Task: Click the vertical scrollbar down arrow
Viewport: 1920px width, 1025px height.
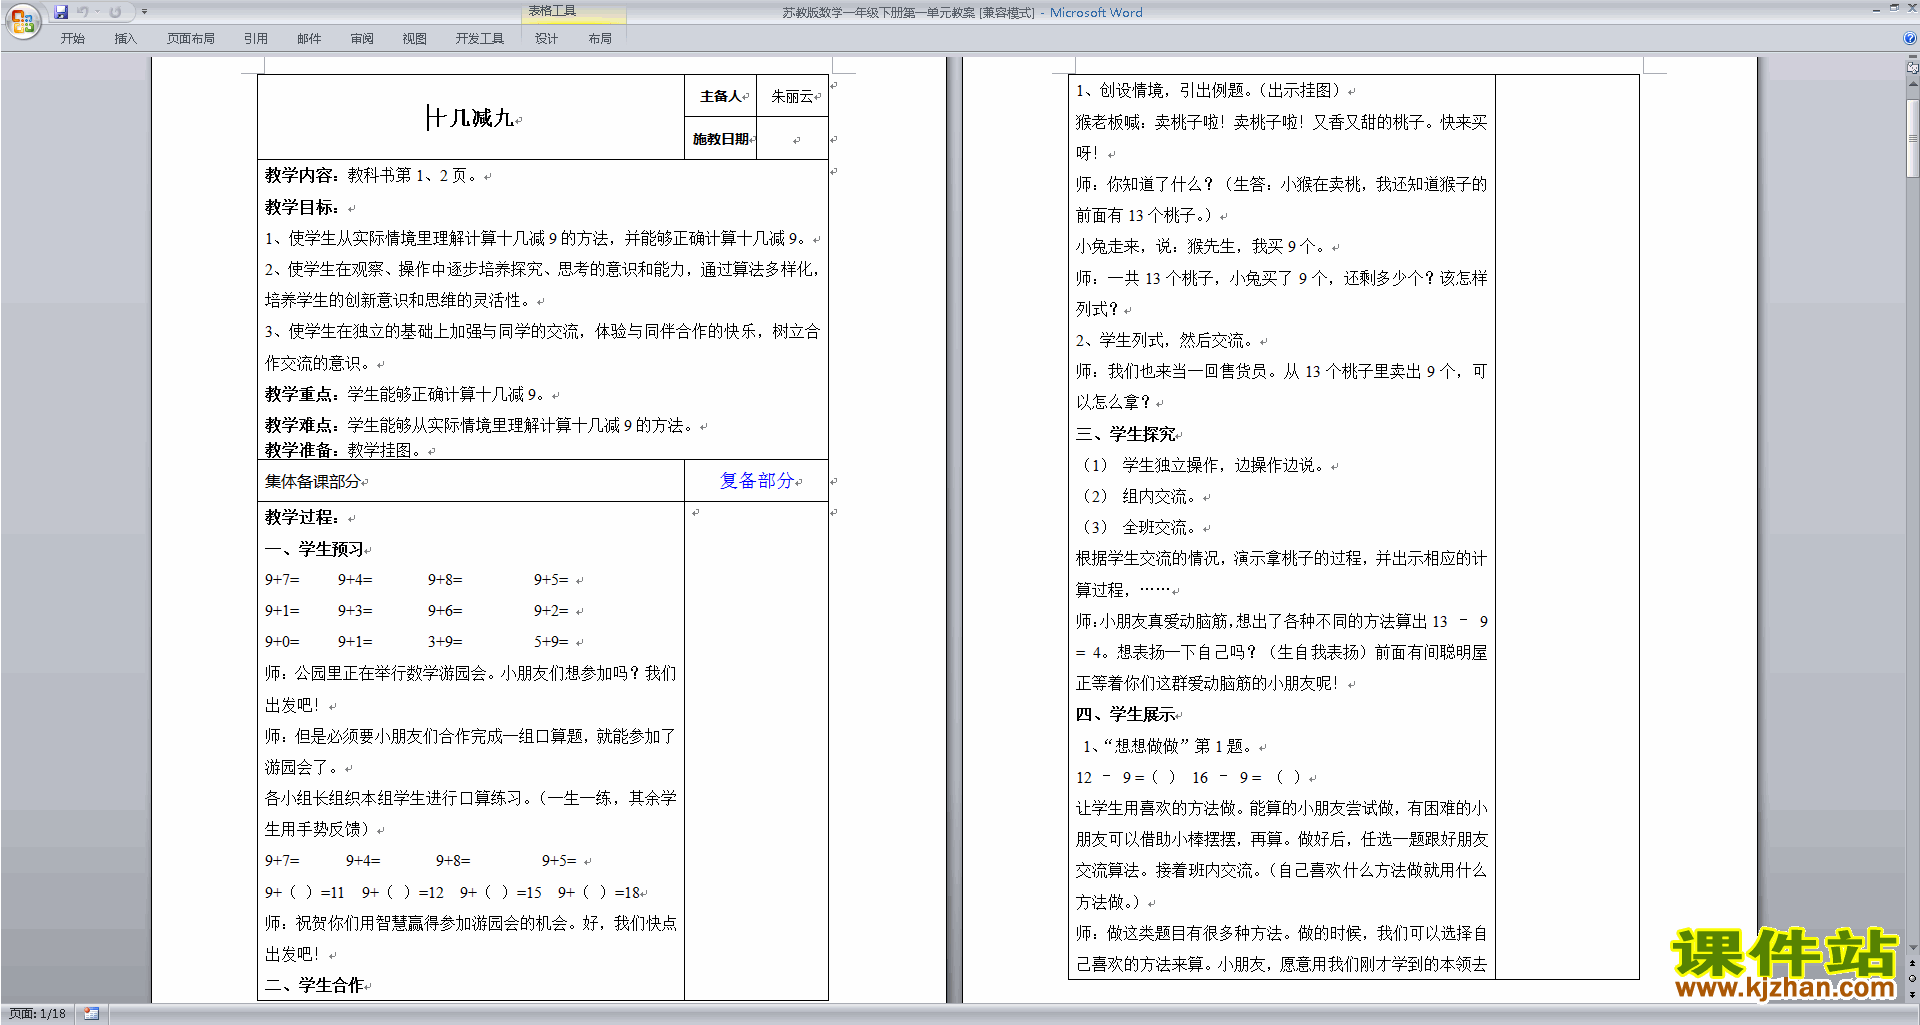Action: click(x=1913, y=948)
